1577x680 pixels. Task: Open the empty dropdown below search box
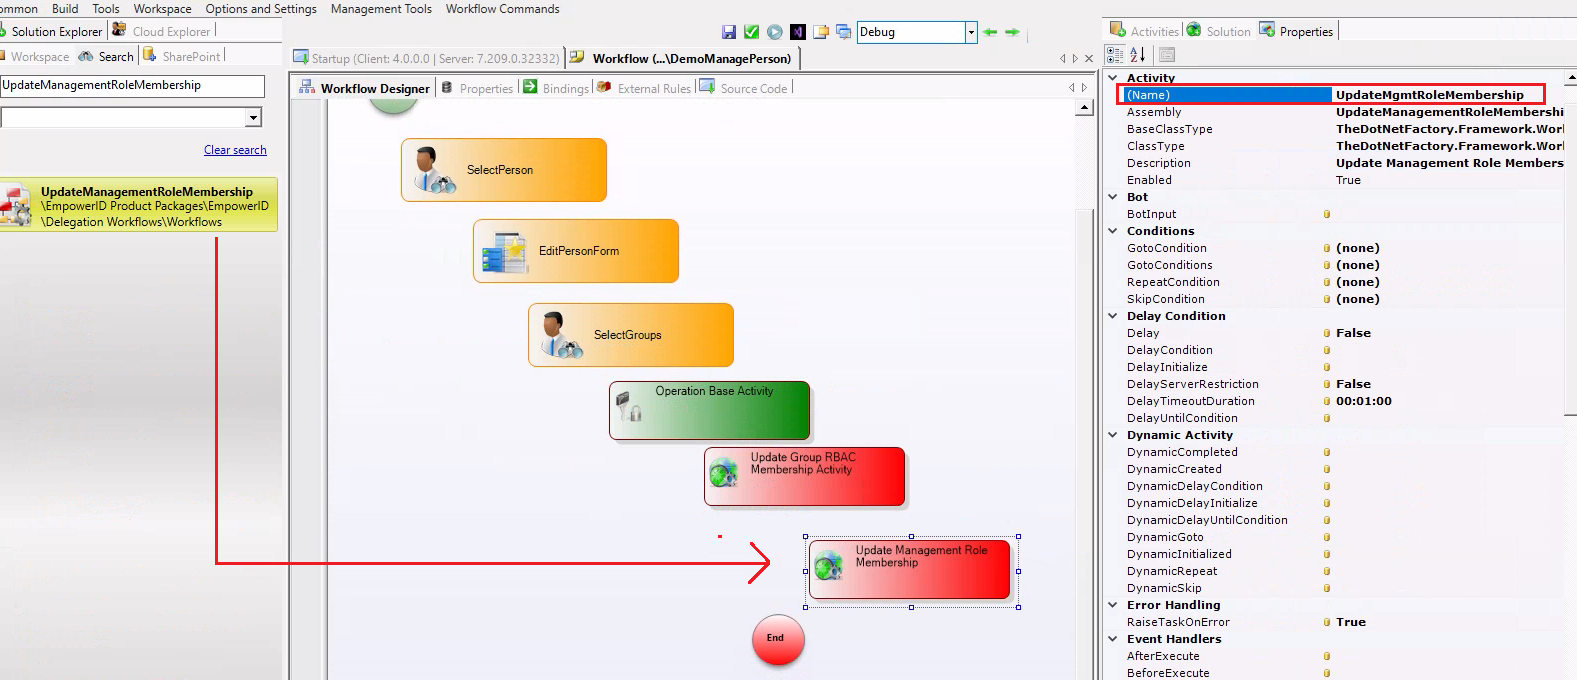[253, 118]
